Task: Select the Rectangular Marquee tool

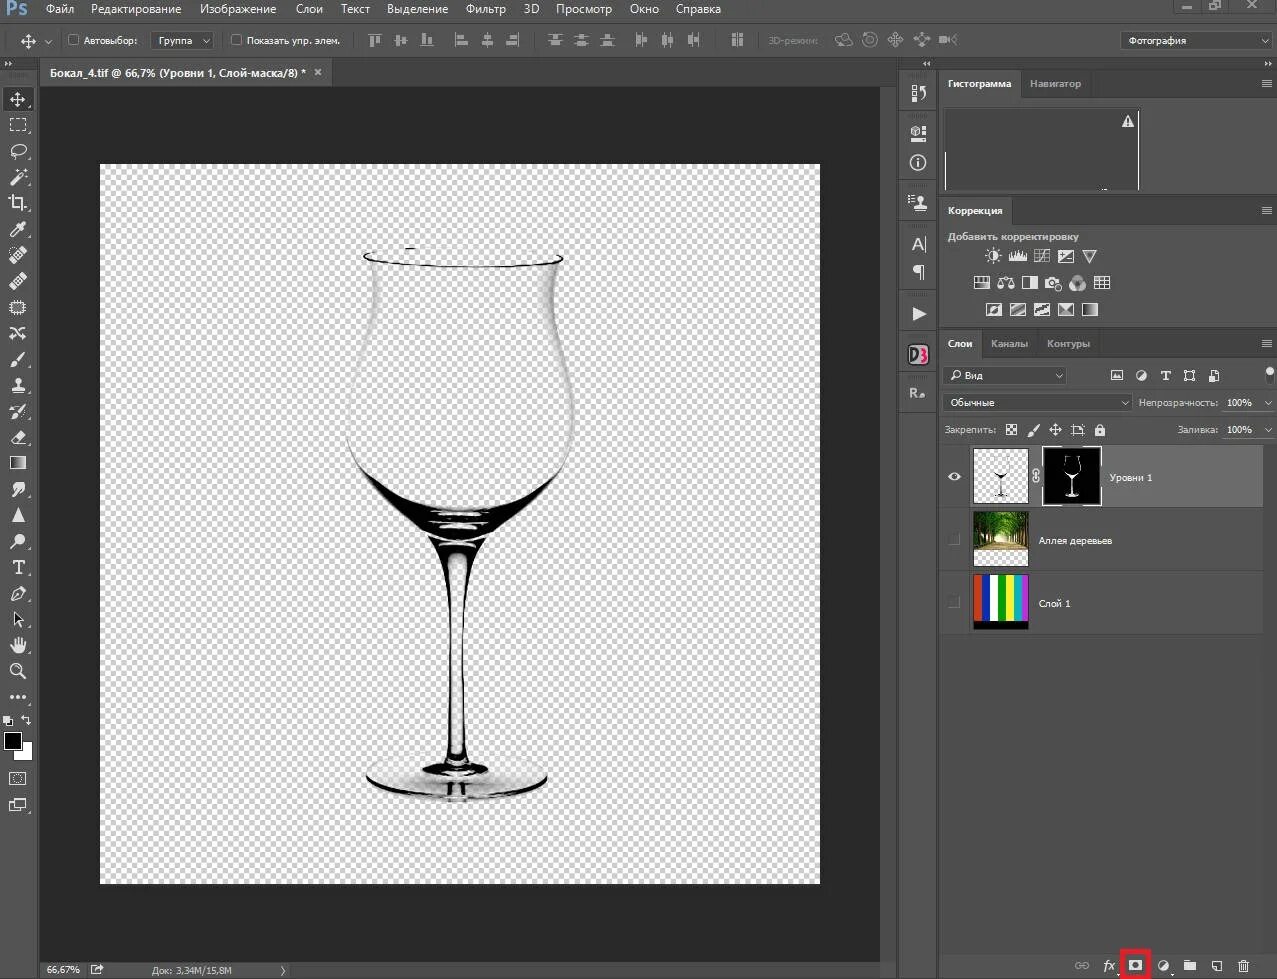Action: click(x=18, y=125)
